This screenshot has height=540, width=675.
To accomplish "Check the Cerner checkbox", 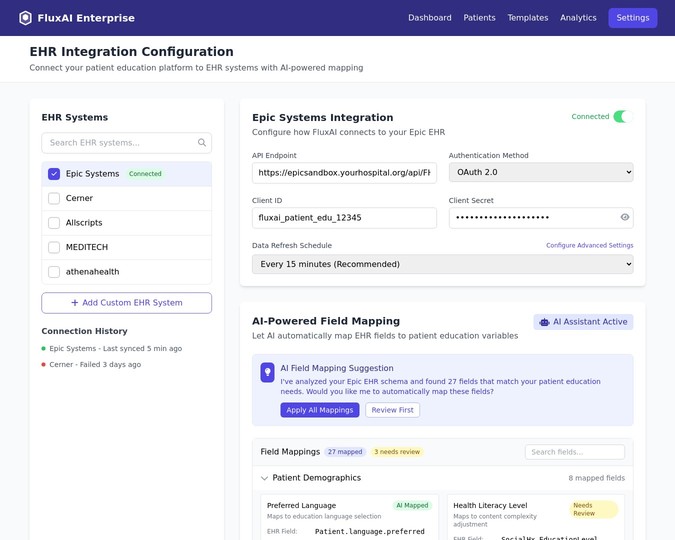I will pyautogui.click(x=54, y=198).
